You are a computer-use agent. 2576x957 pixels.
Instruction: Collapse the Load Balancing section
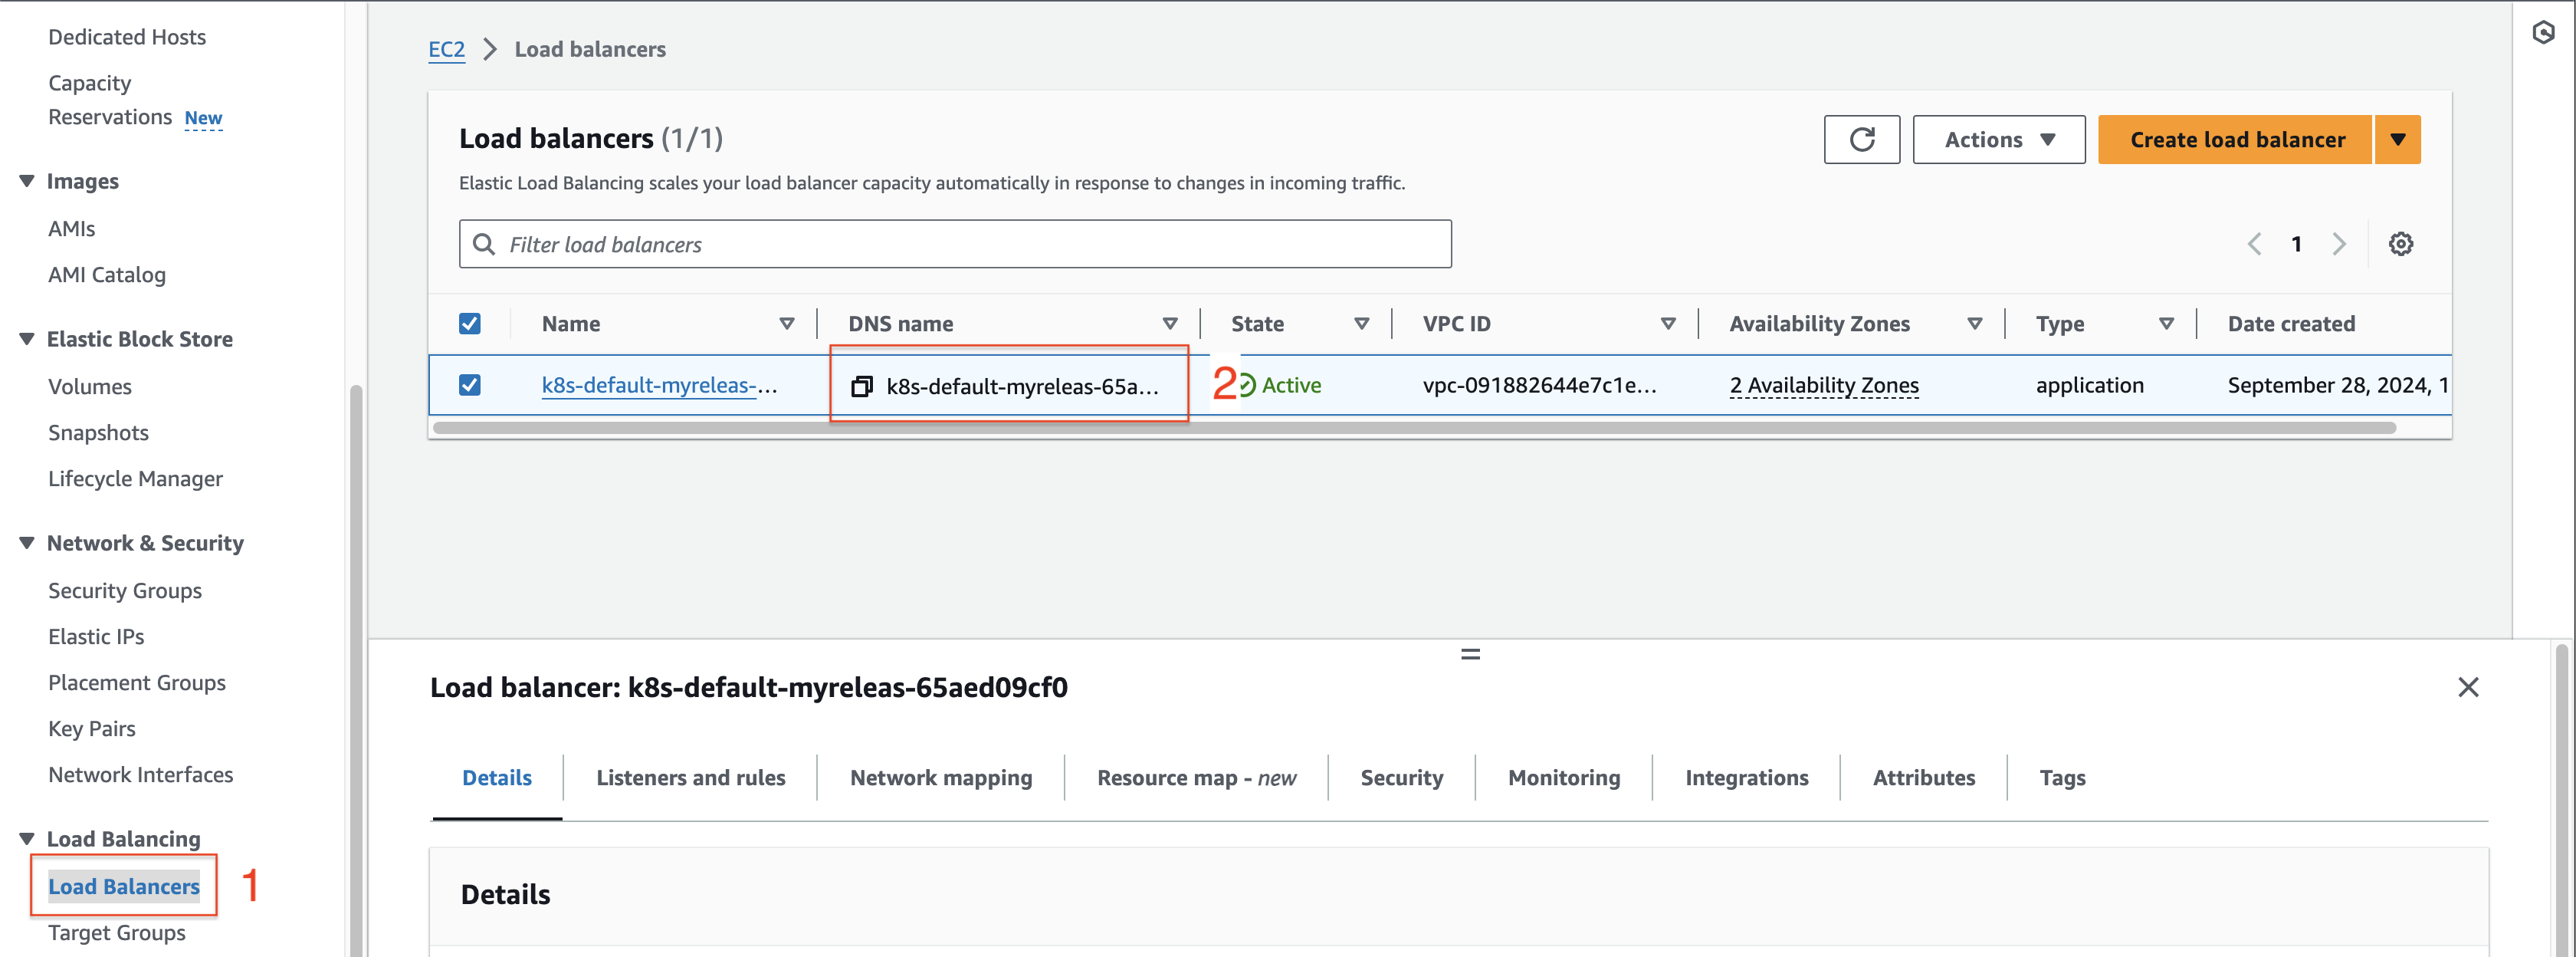click(x=27, y=839)
